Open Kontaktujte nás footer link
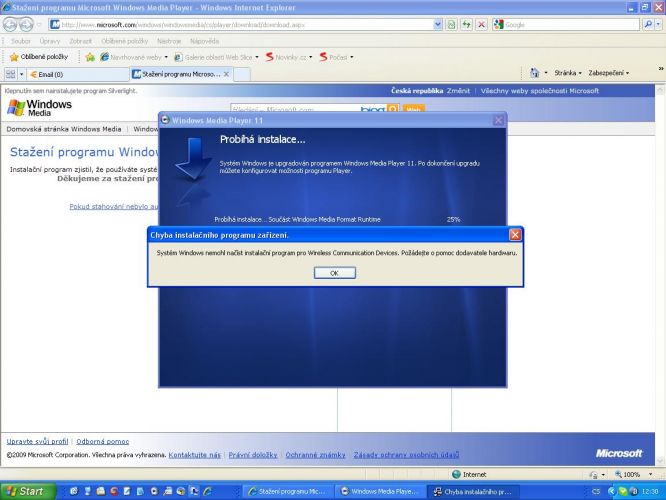666x500 pixels. coord(195,455)
